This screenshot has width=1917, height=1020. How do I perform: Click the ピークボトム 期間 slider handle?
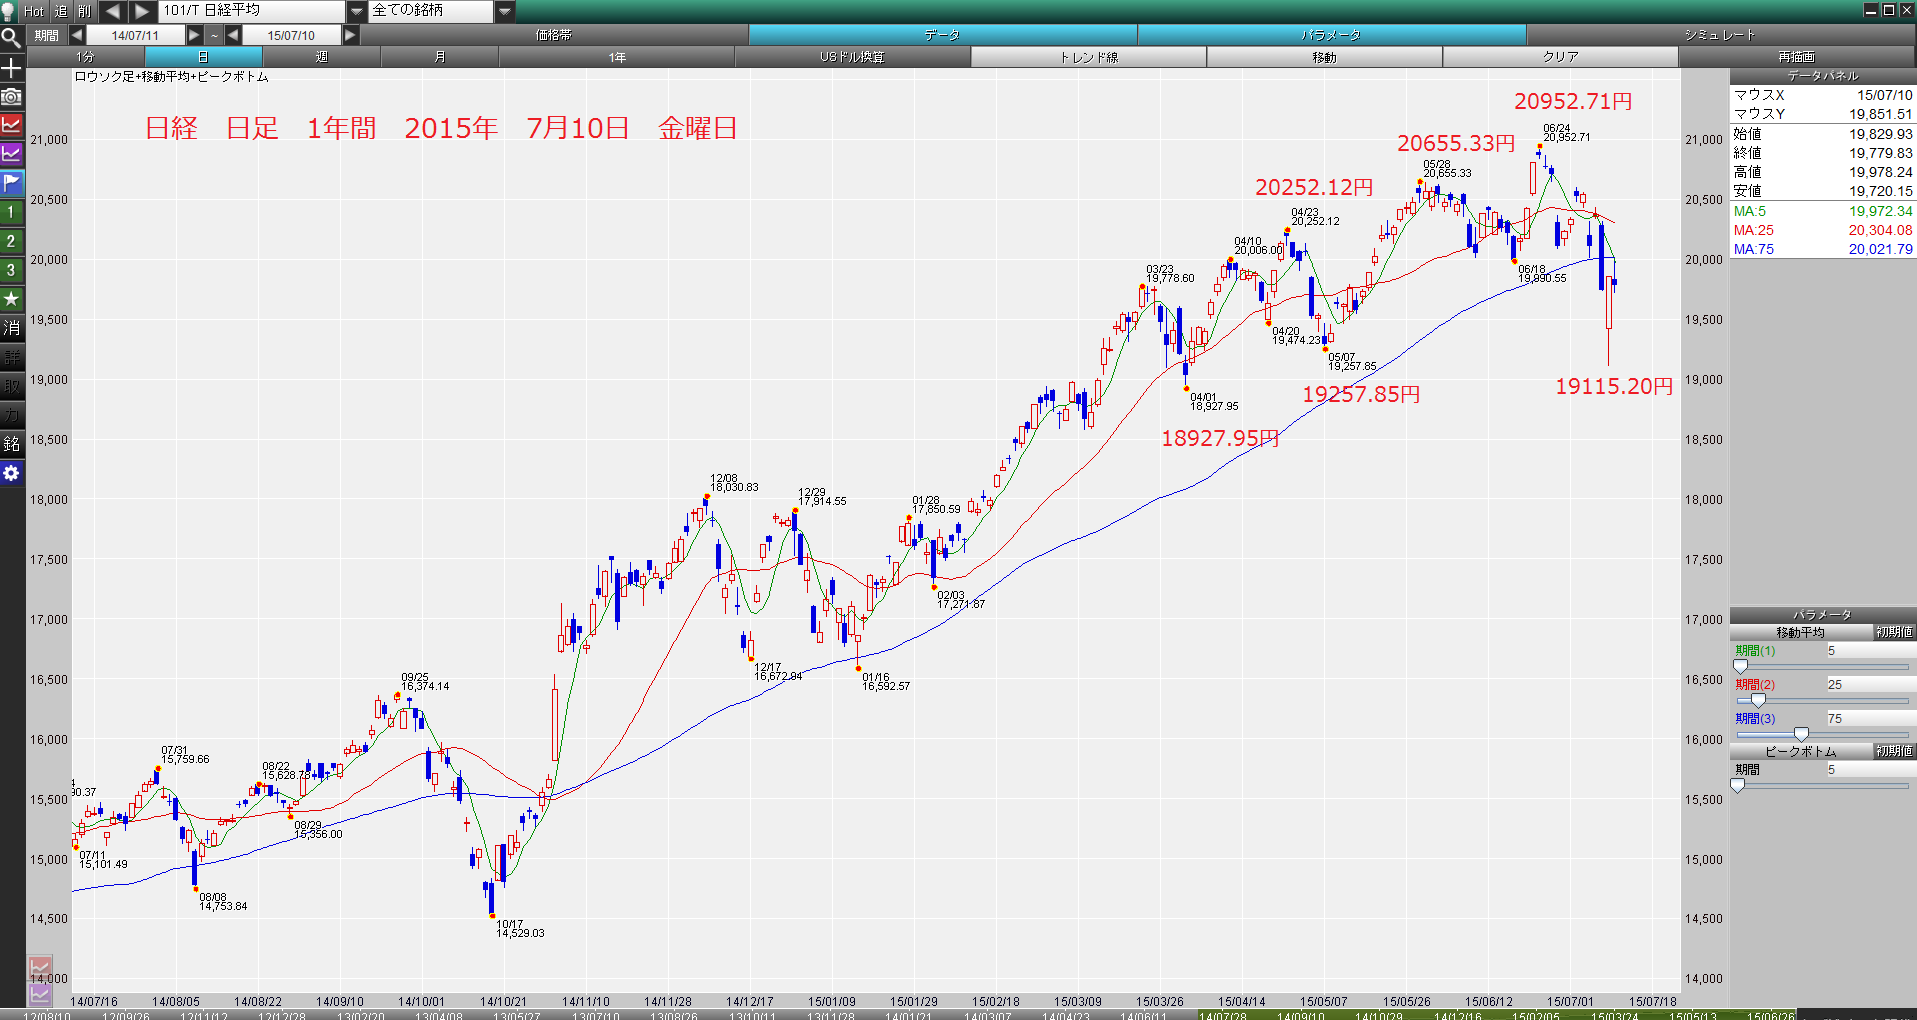pyautogui.click(x=1738, y=785)
